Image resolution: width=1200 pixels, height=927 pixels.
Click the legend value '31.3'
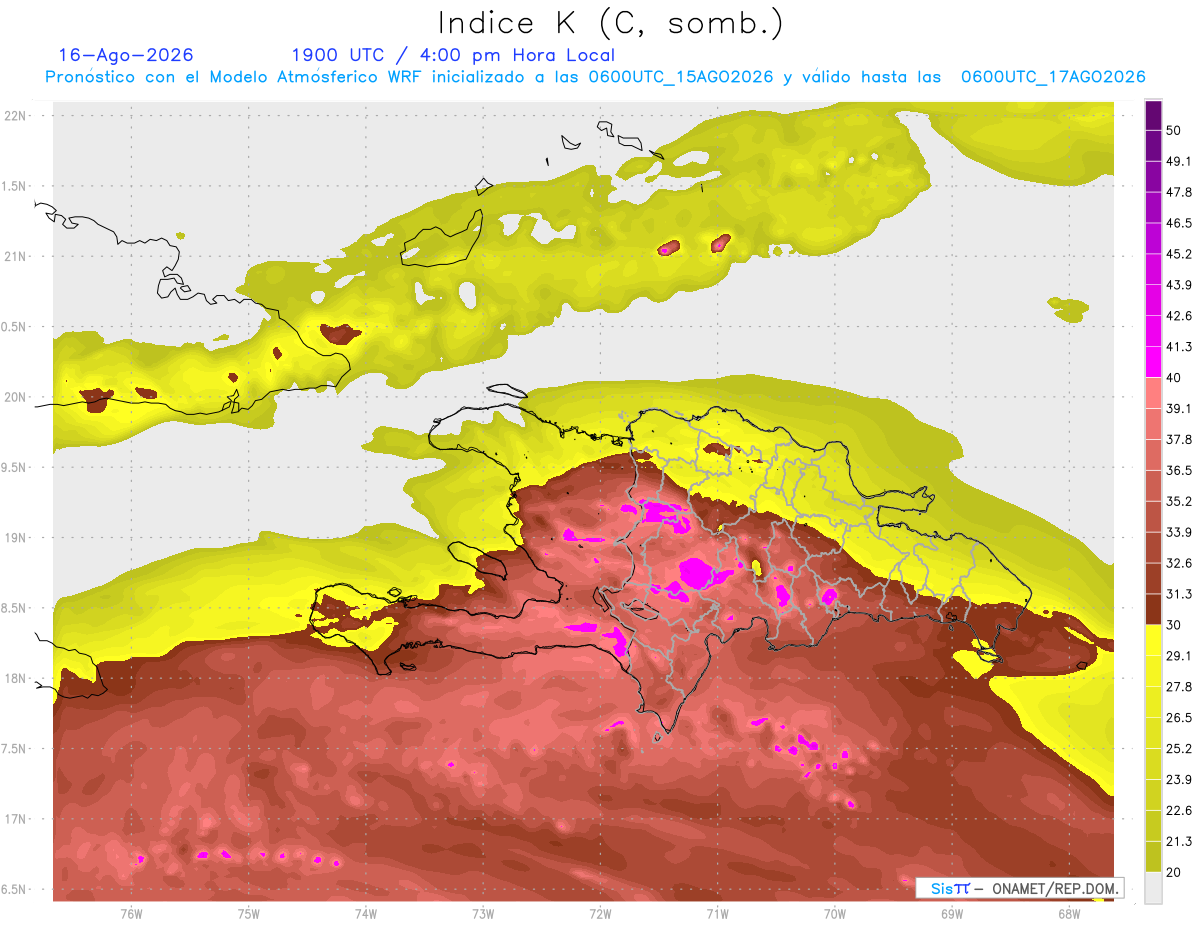point(1179,594)
